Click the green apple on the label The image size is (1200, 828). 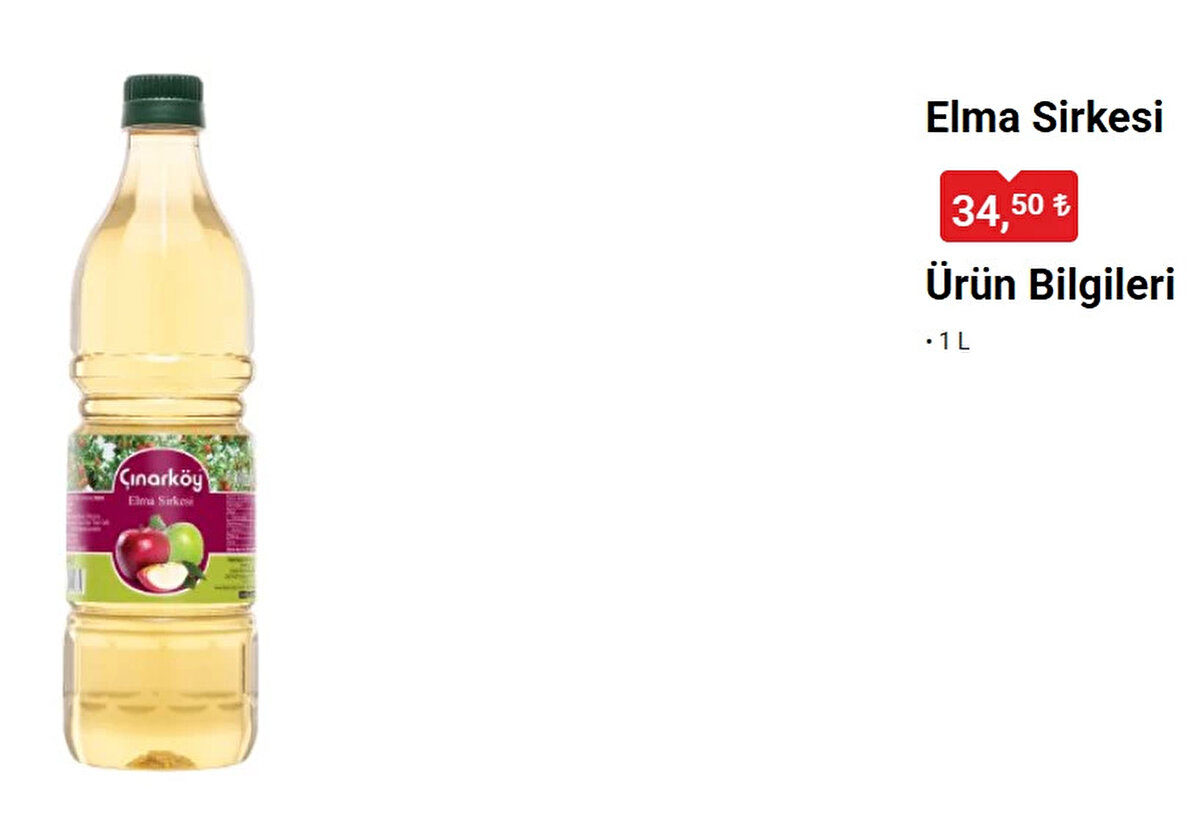coord(185,543)
